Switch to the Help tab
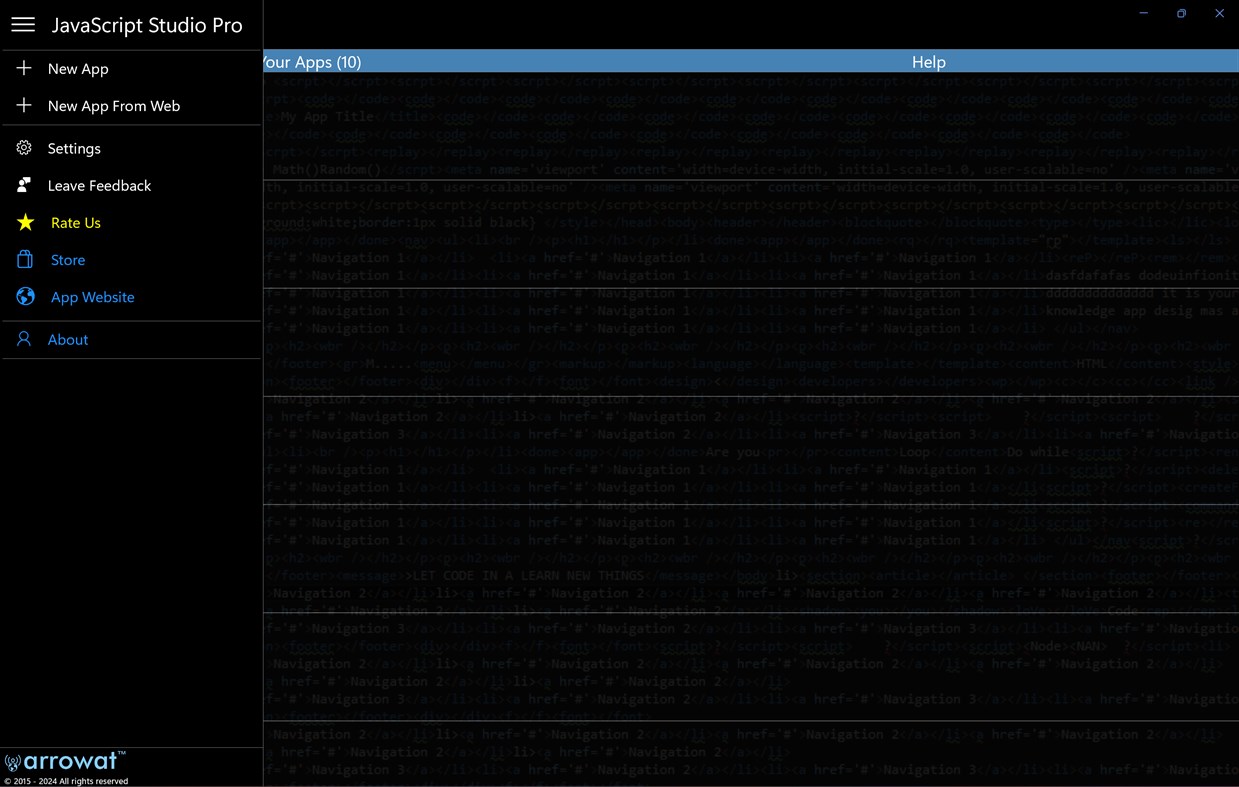1239x787 pixels. pyautogui.click(x=928, y=62)
